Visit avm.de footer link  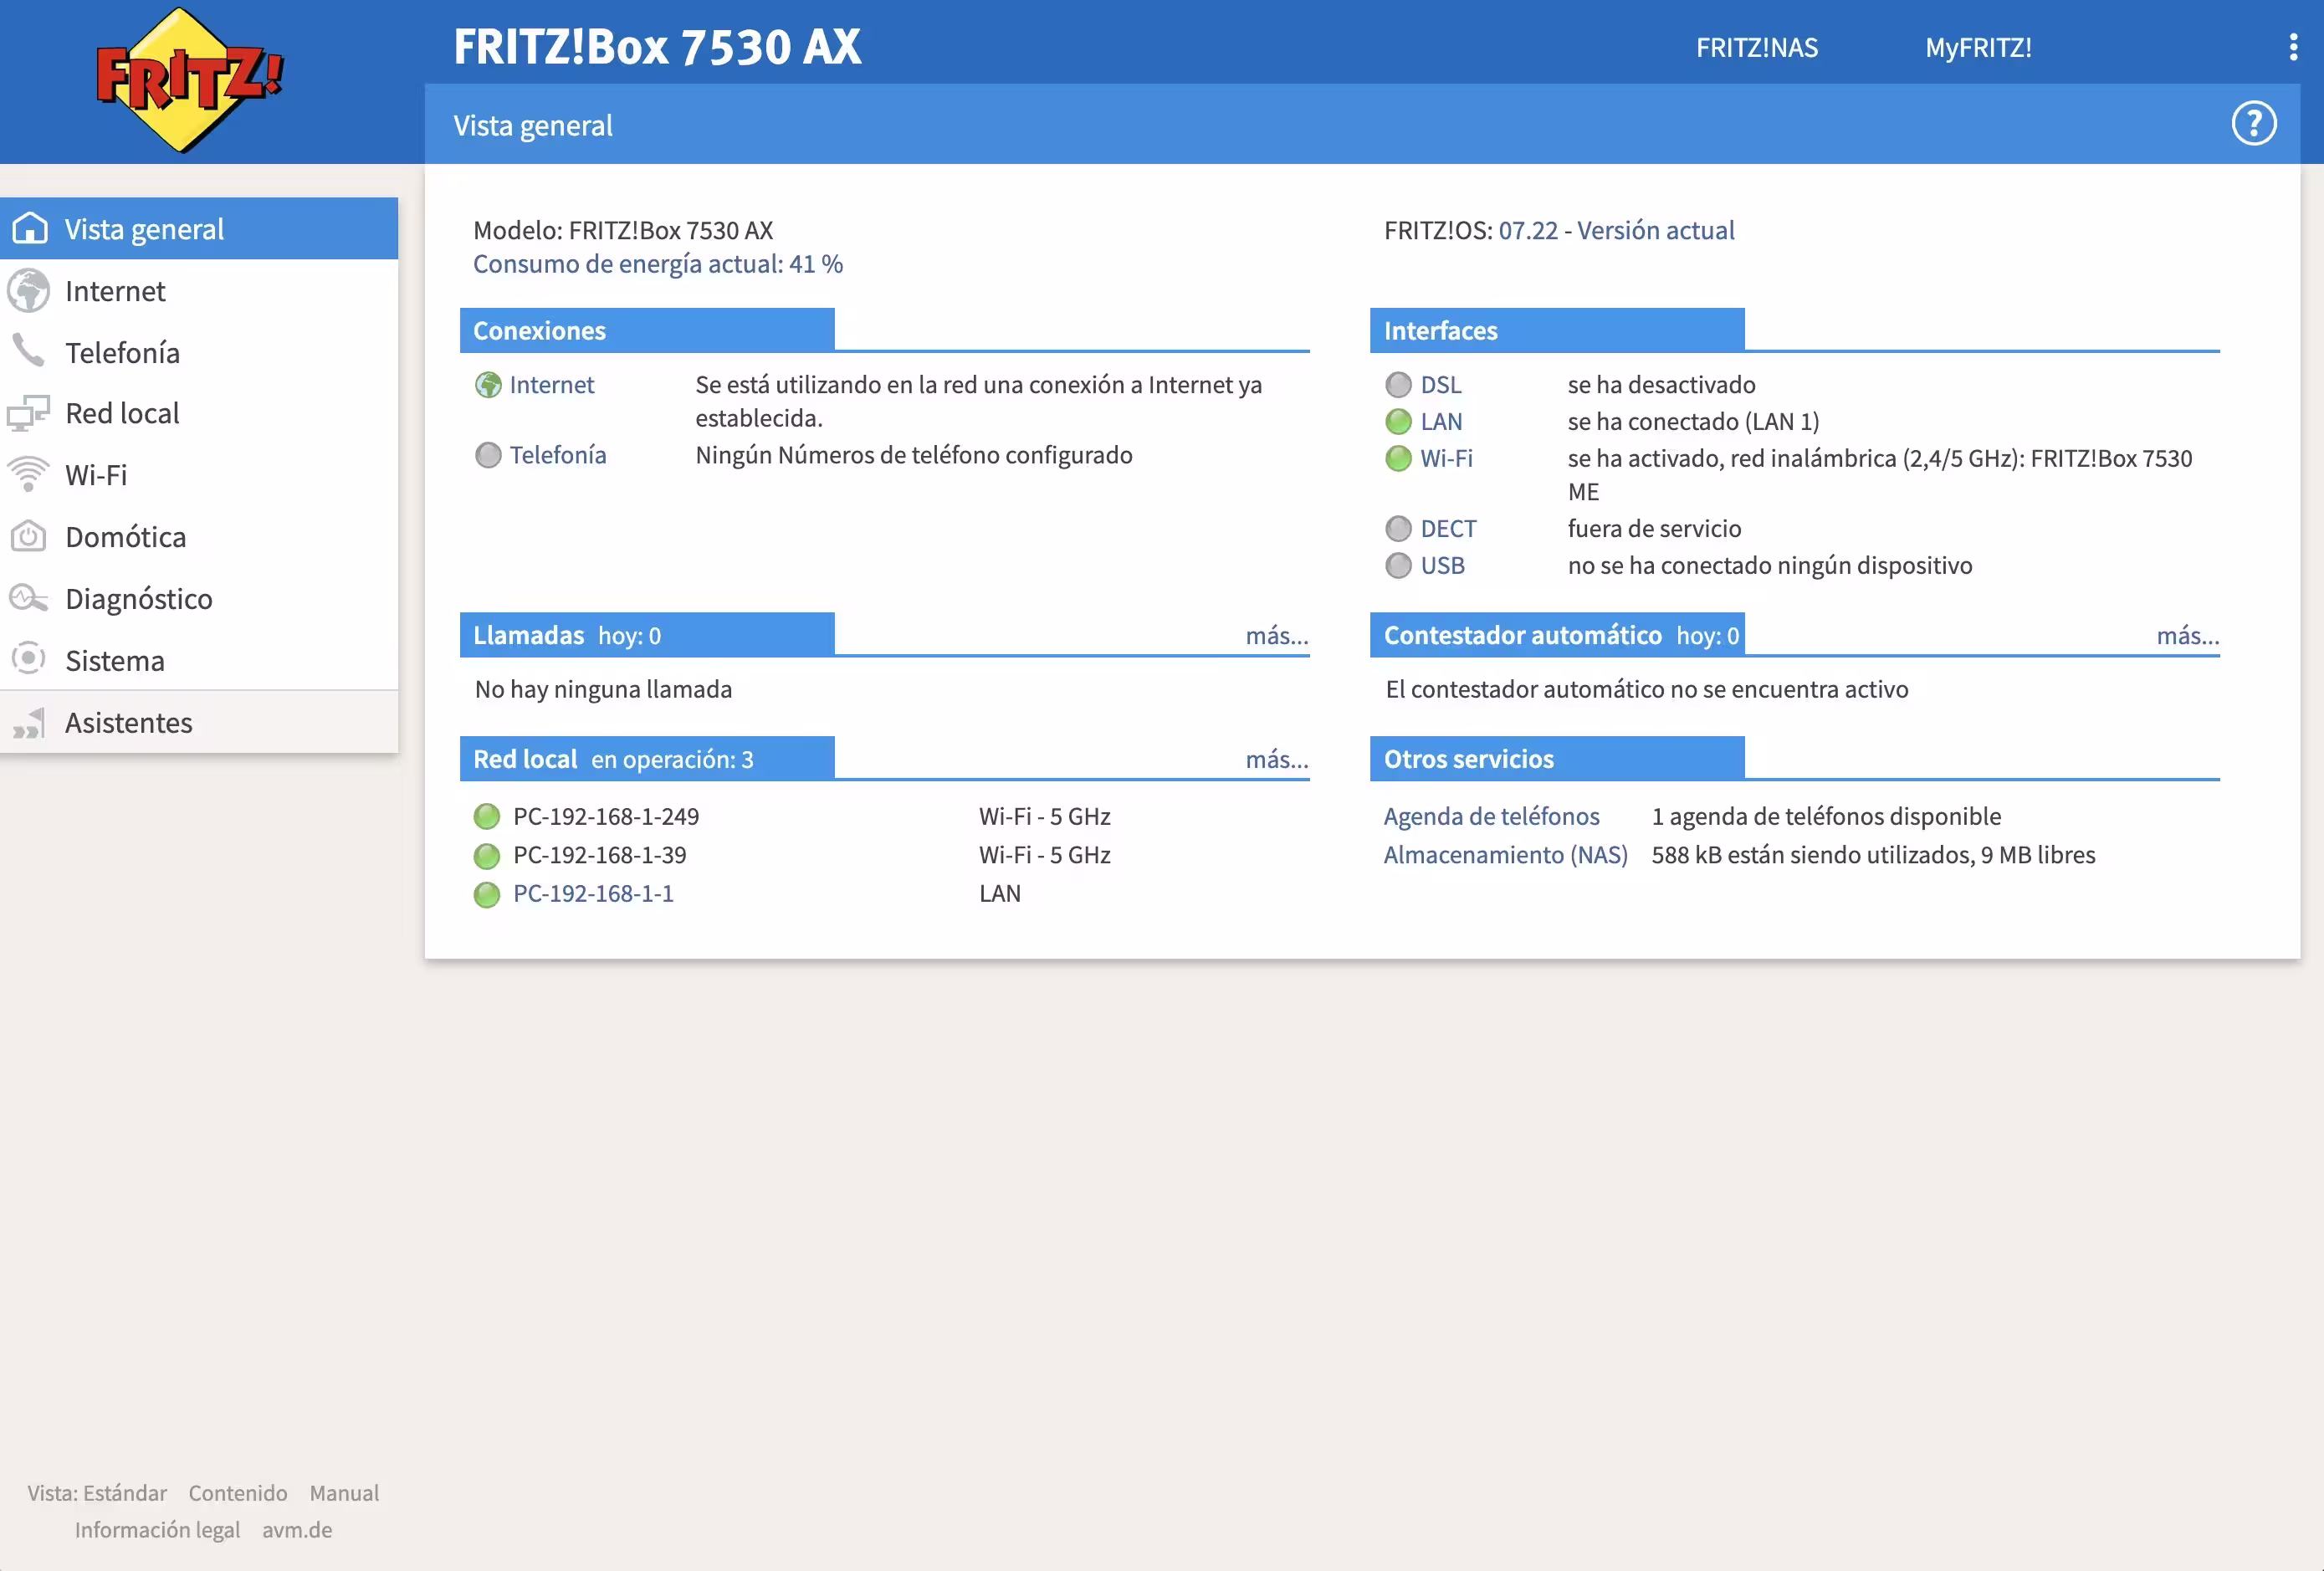297,1530
